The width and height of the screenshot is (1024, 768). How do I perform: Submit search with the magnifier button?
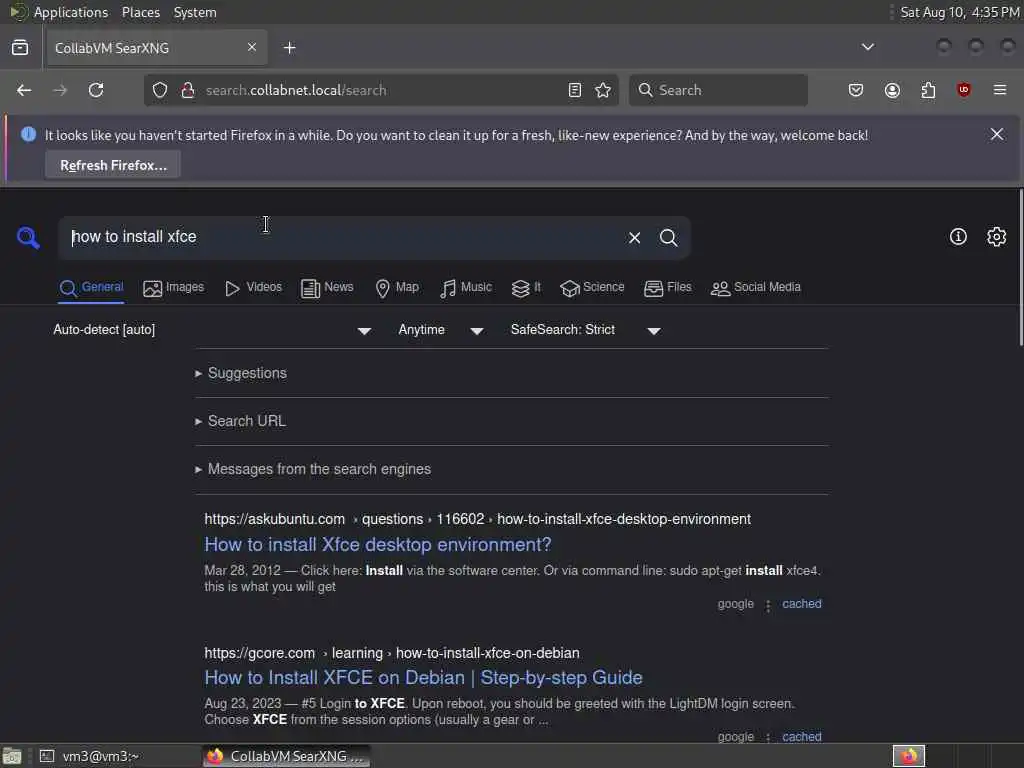click(x=668, y=238)
